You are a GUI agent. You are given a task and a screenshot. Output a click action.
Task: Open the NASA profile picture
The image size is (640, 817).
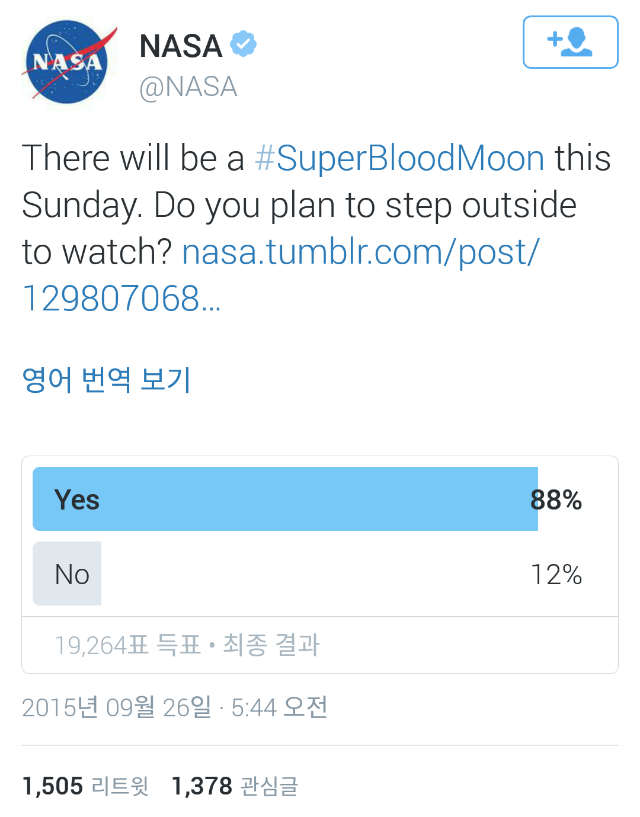(69, 61)
